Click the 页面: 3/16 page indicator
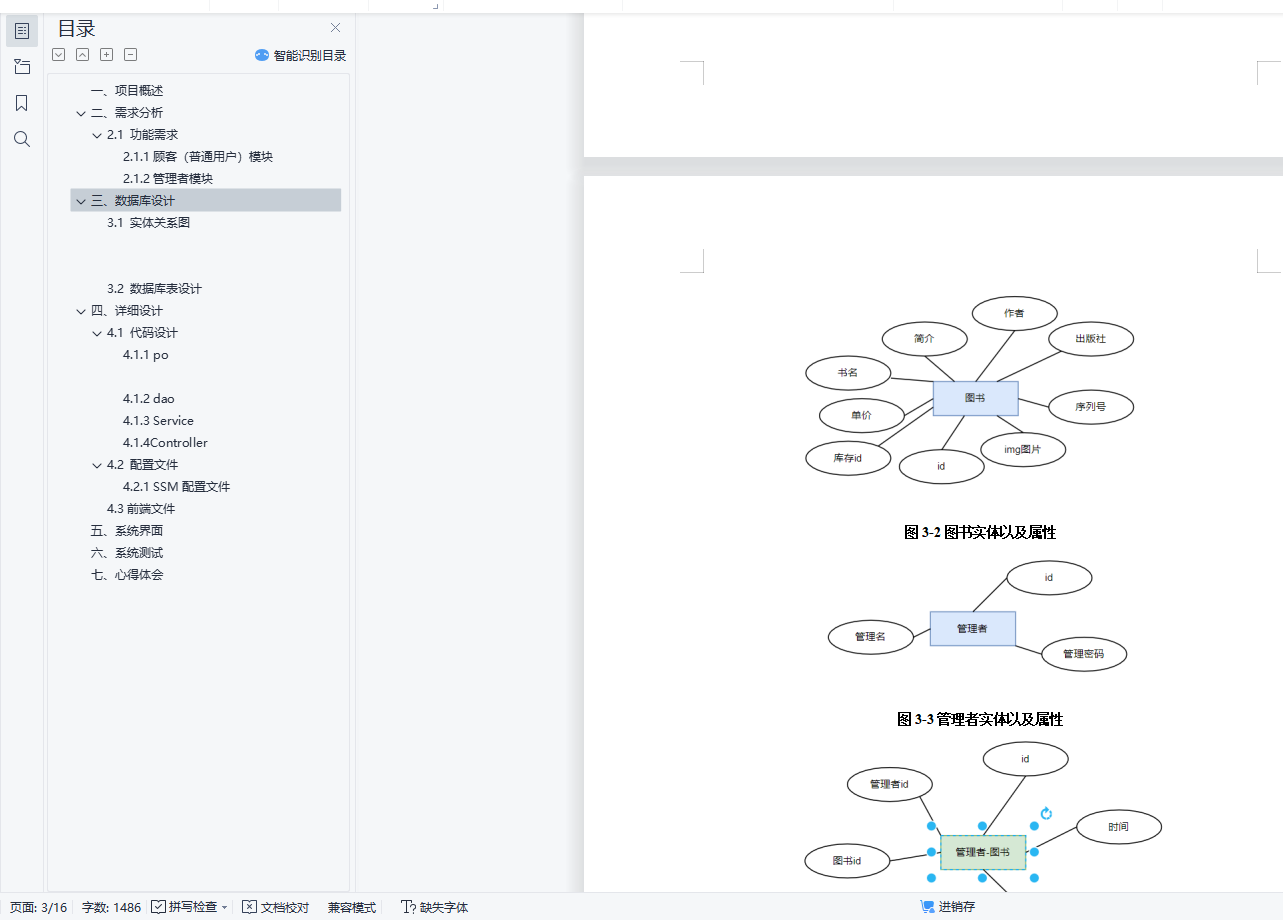This screenshot has height=920, width=1283. point(38,907)
